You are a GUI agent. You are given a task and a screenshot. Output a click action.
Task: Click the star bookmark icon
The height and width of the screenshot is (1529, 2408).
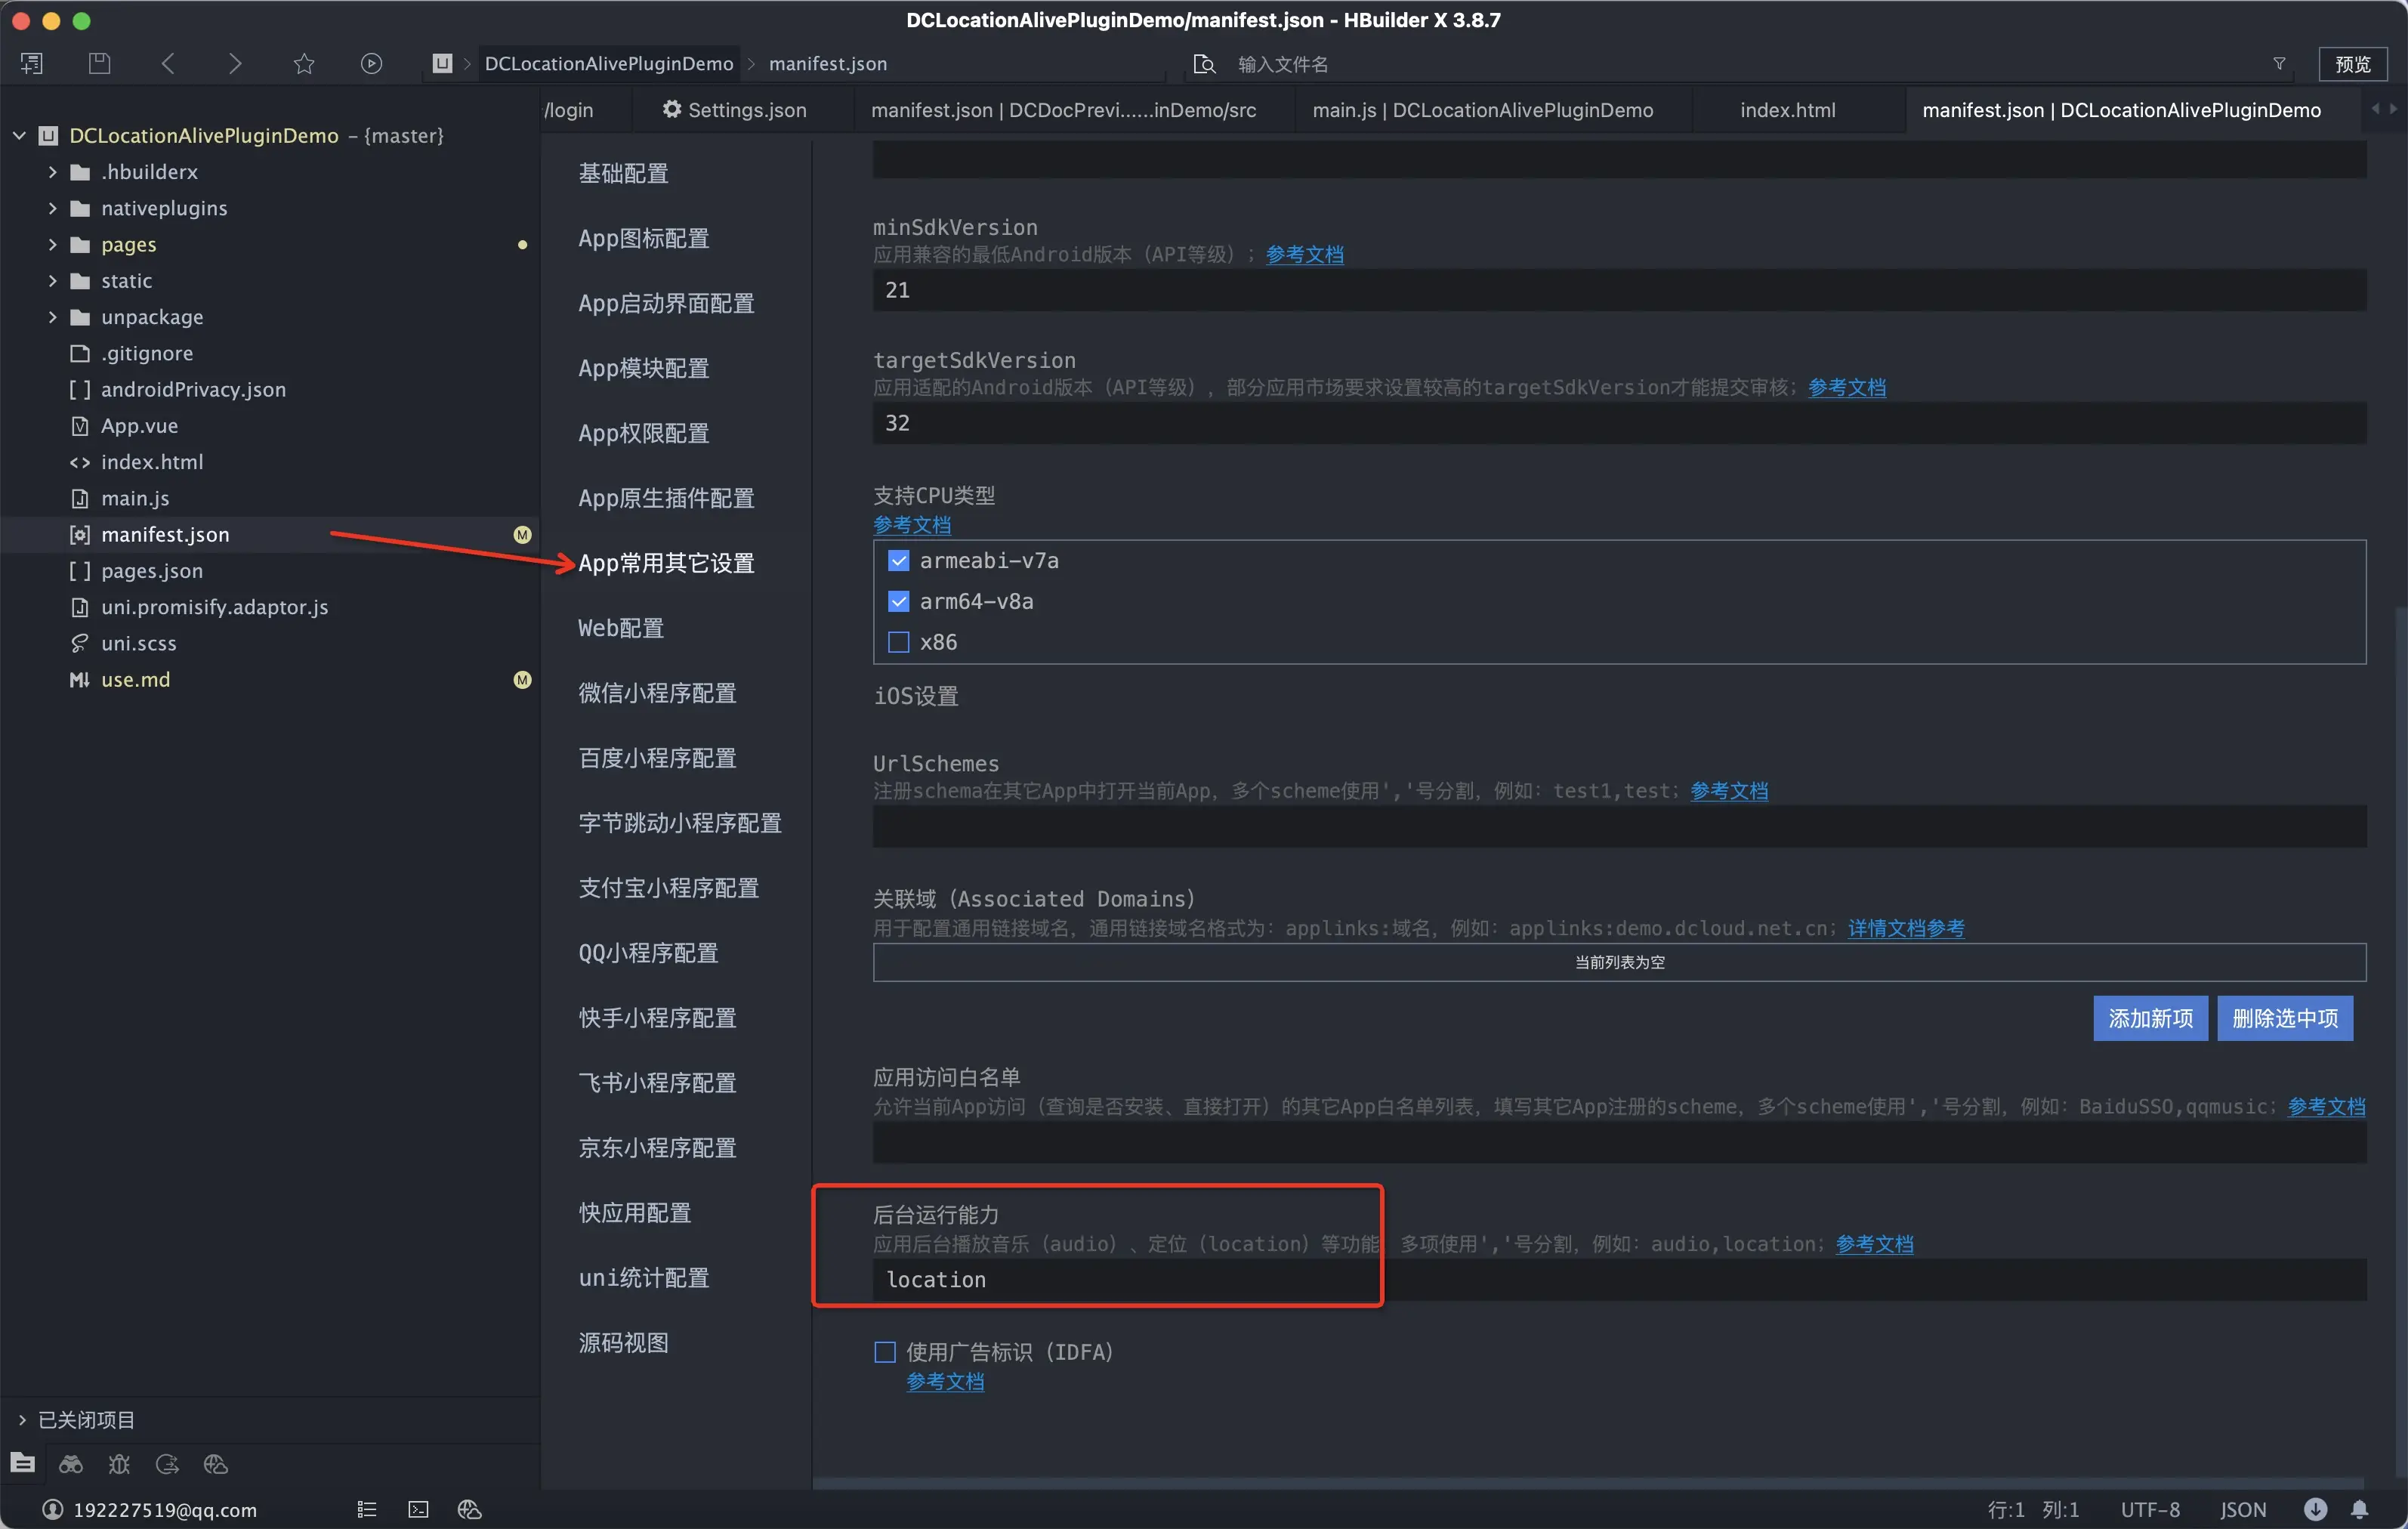click(304, 64)
